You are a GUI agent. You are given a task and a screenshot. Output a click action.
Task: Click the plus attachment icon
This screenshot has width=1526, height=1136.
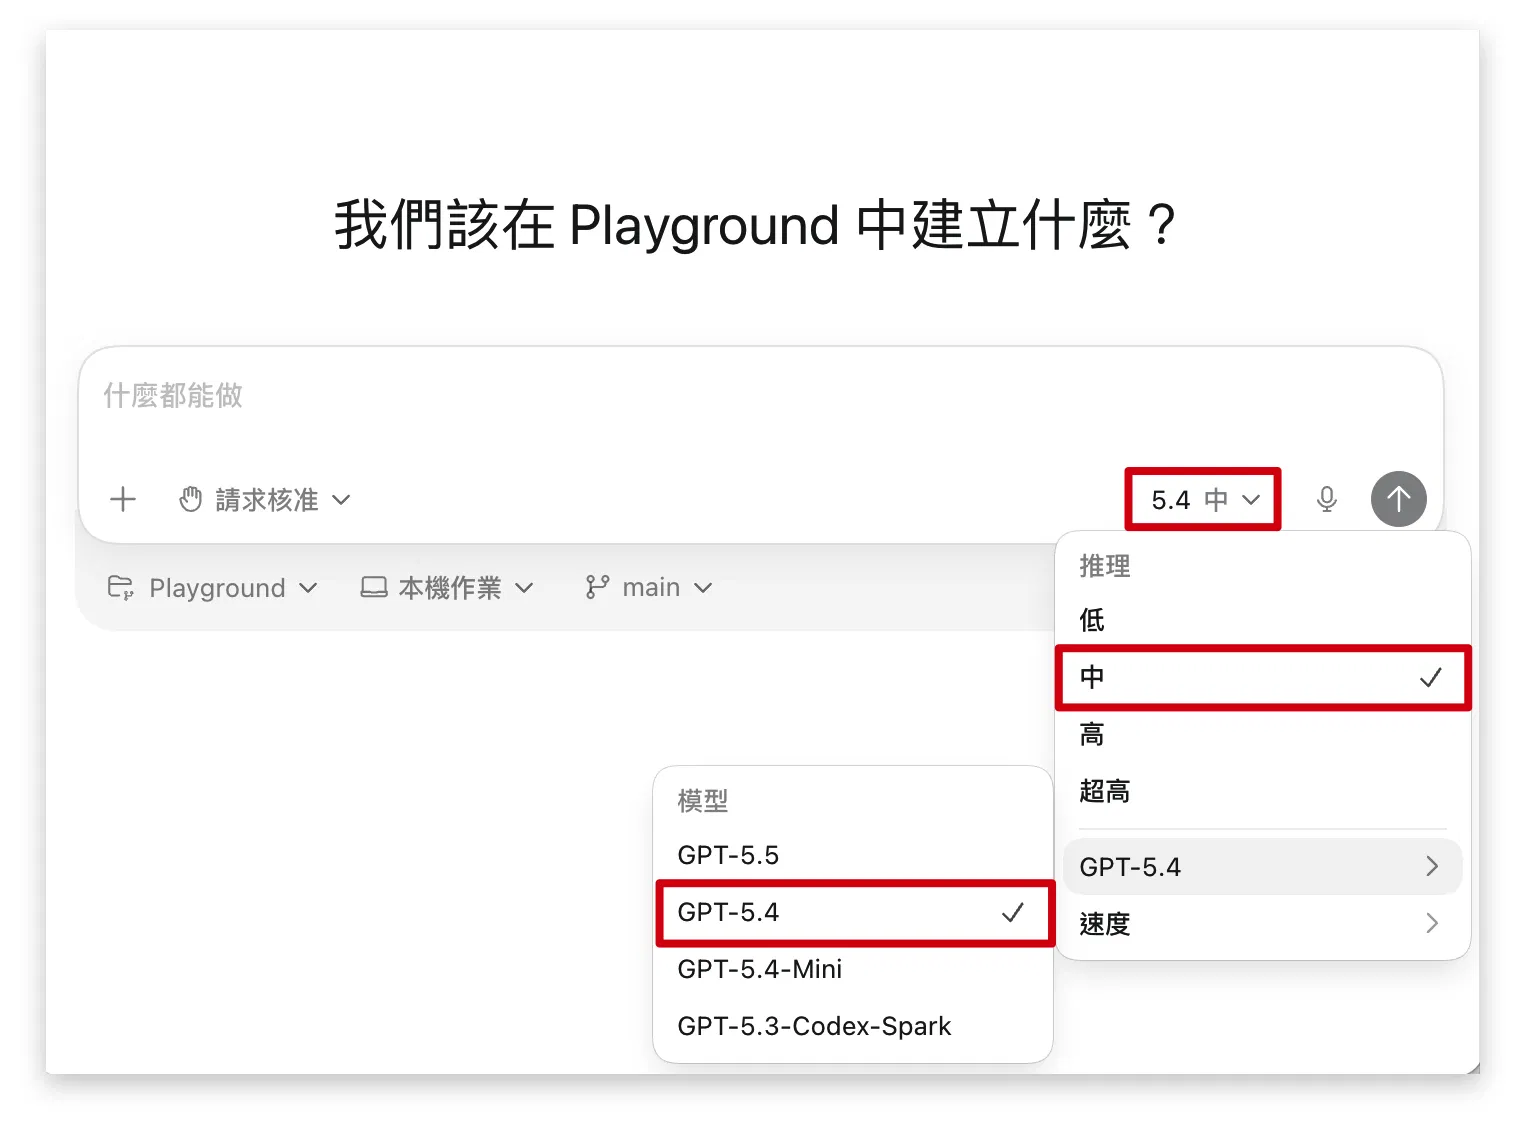(x=123, y=499)
